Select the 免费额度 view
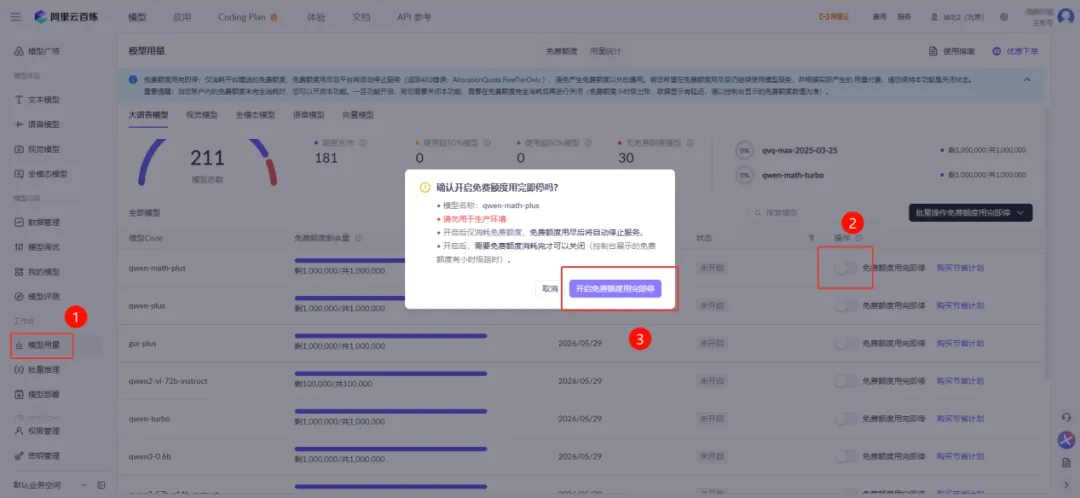Image resolution: width=1080 pixels, height=498 pixels. tap(561, 51)
